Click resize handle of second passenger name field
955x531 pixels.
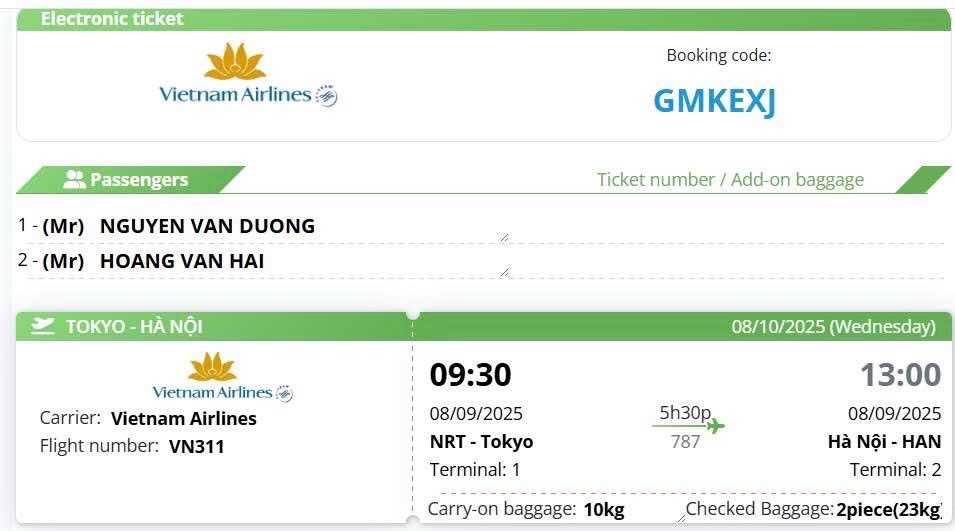(504, 271)
